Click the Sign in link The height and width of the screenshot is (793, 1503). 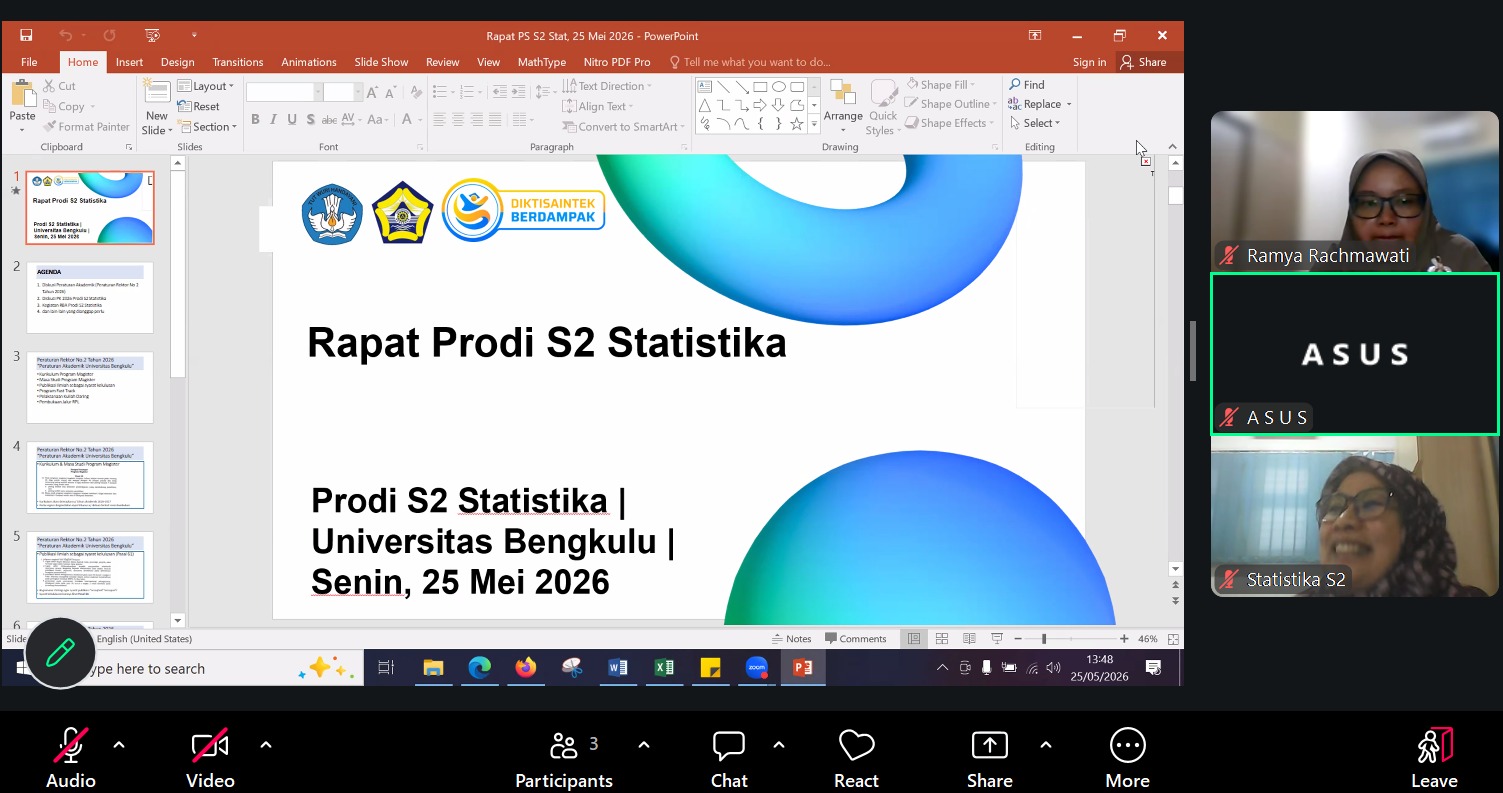(x=1089, y=62)
